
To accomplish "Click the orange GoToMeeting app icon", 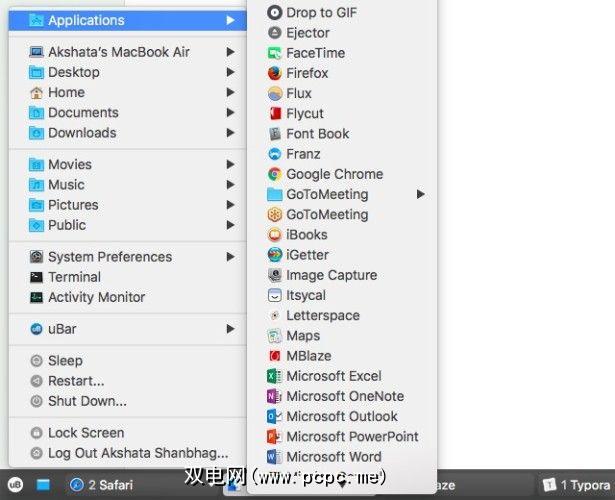I will tap(275, 215).
